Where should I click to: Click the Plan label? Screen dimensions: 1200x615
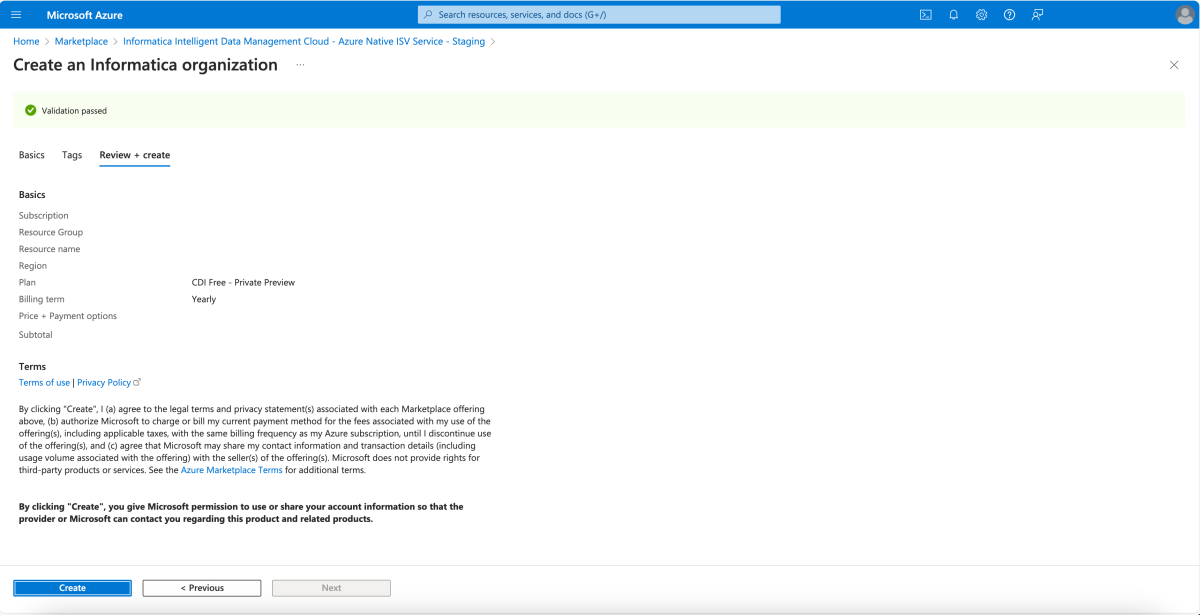[x=27, y=282]
